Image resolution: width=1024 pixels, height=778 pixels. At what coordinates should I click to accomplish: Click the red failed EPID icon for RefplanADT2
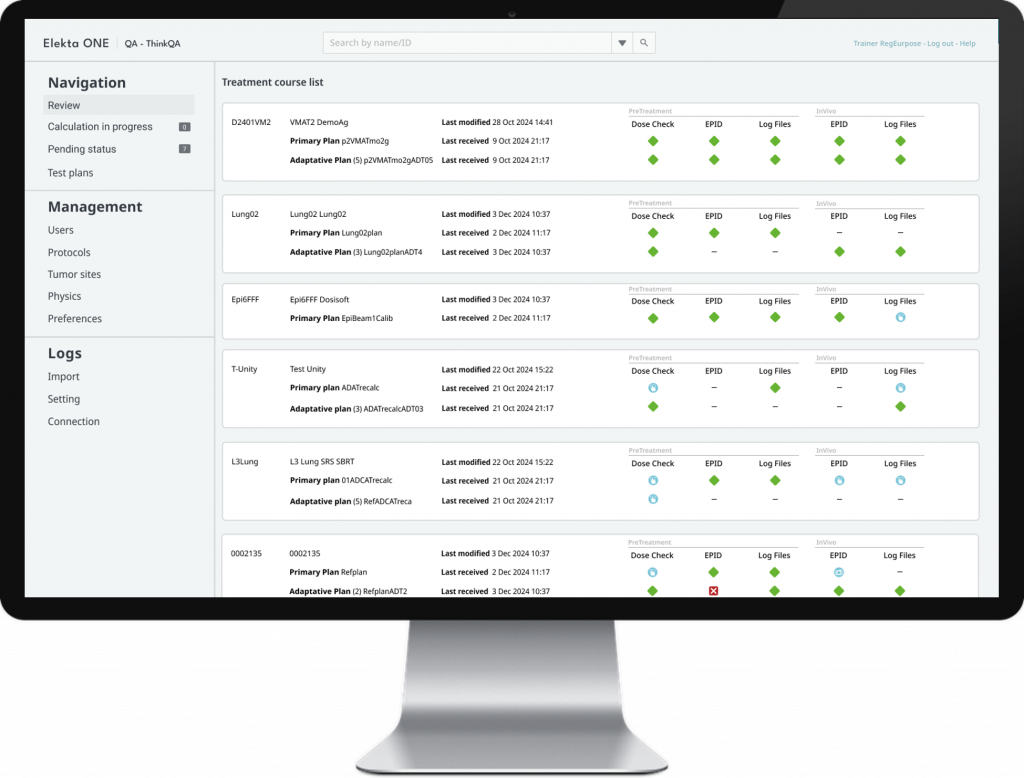(x=714, y=591)
